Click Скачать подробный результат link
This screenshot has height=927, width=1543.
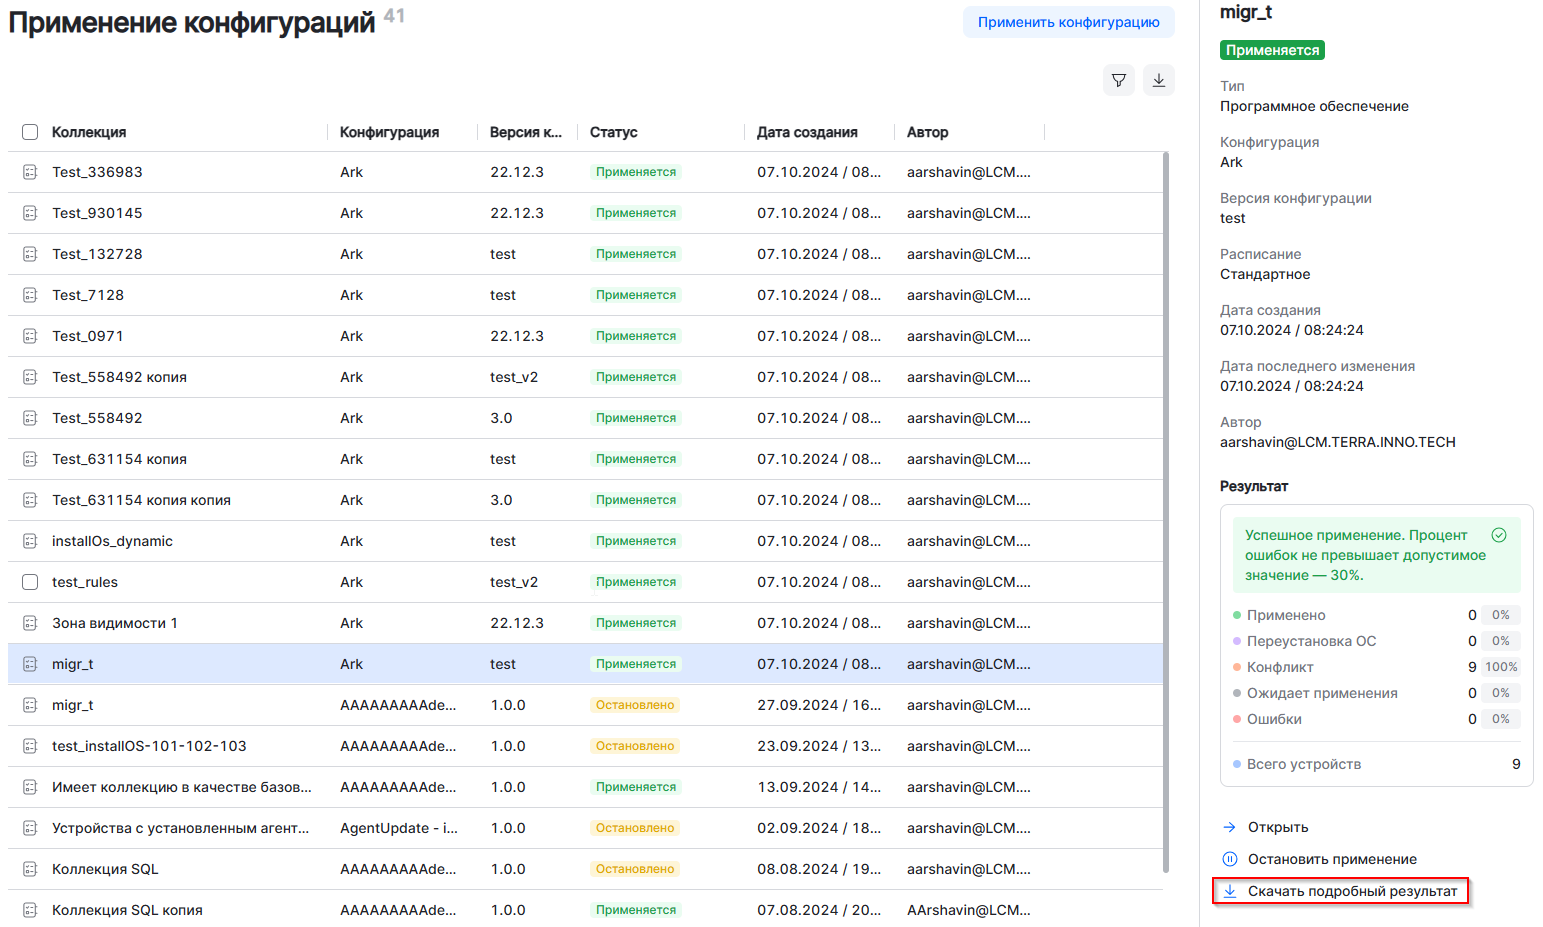coord(1351,891)
